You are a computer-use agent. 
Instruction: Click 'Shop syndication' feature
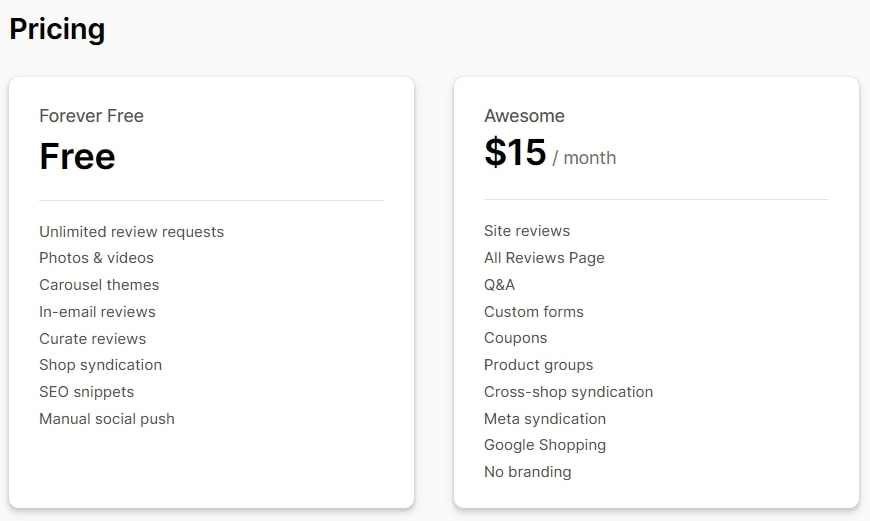(x=100, y=365)
